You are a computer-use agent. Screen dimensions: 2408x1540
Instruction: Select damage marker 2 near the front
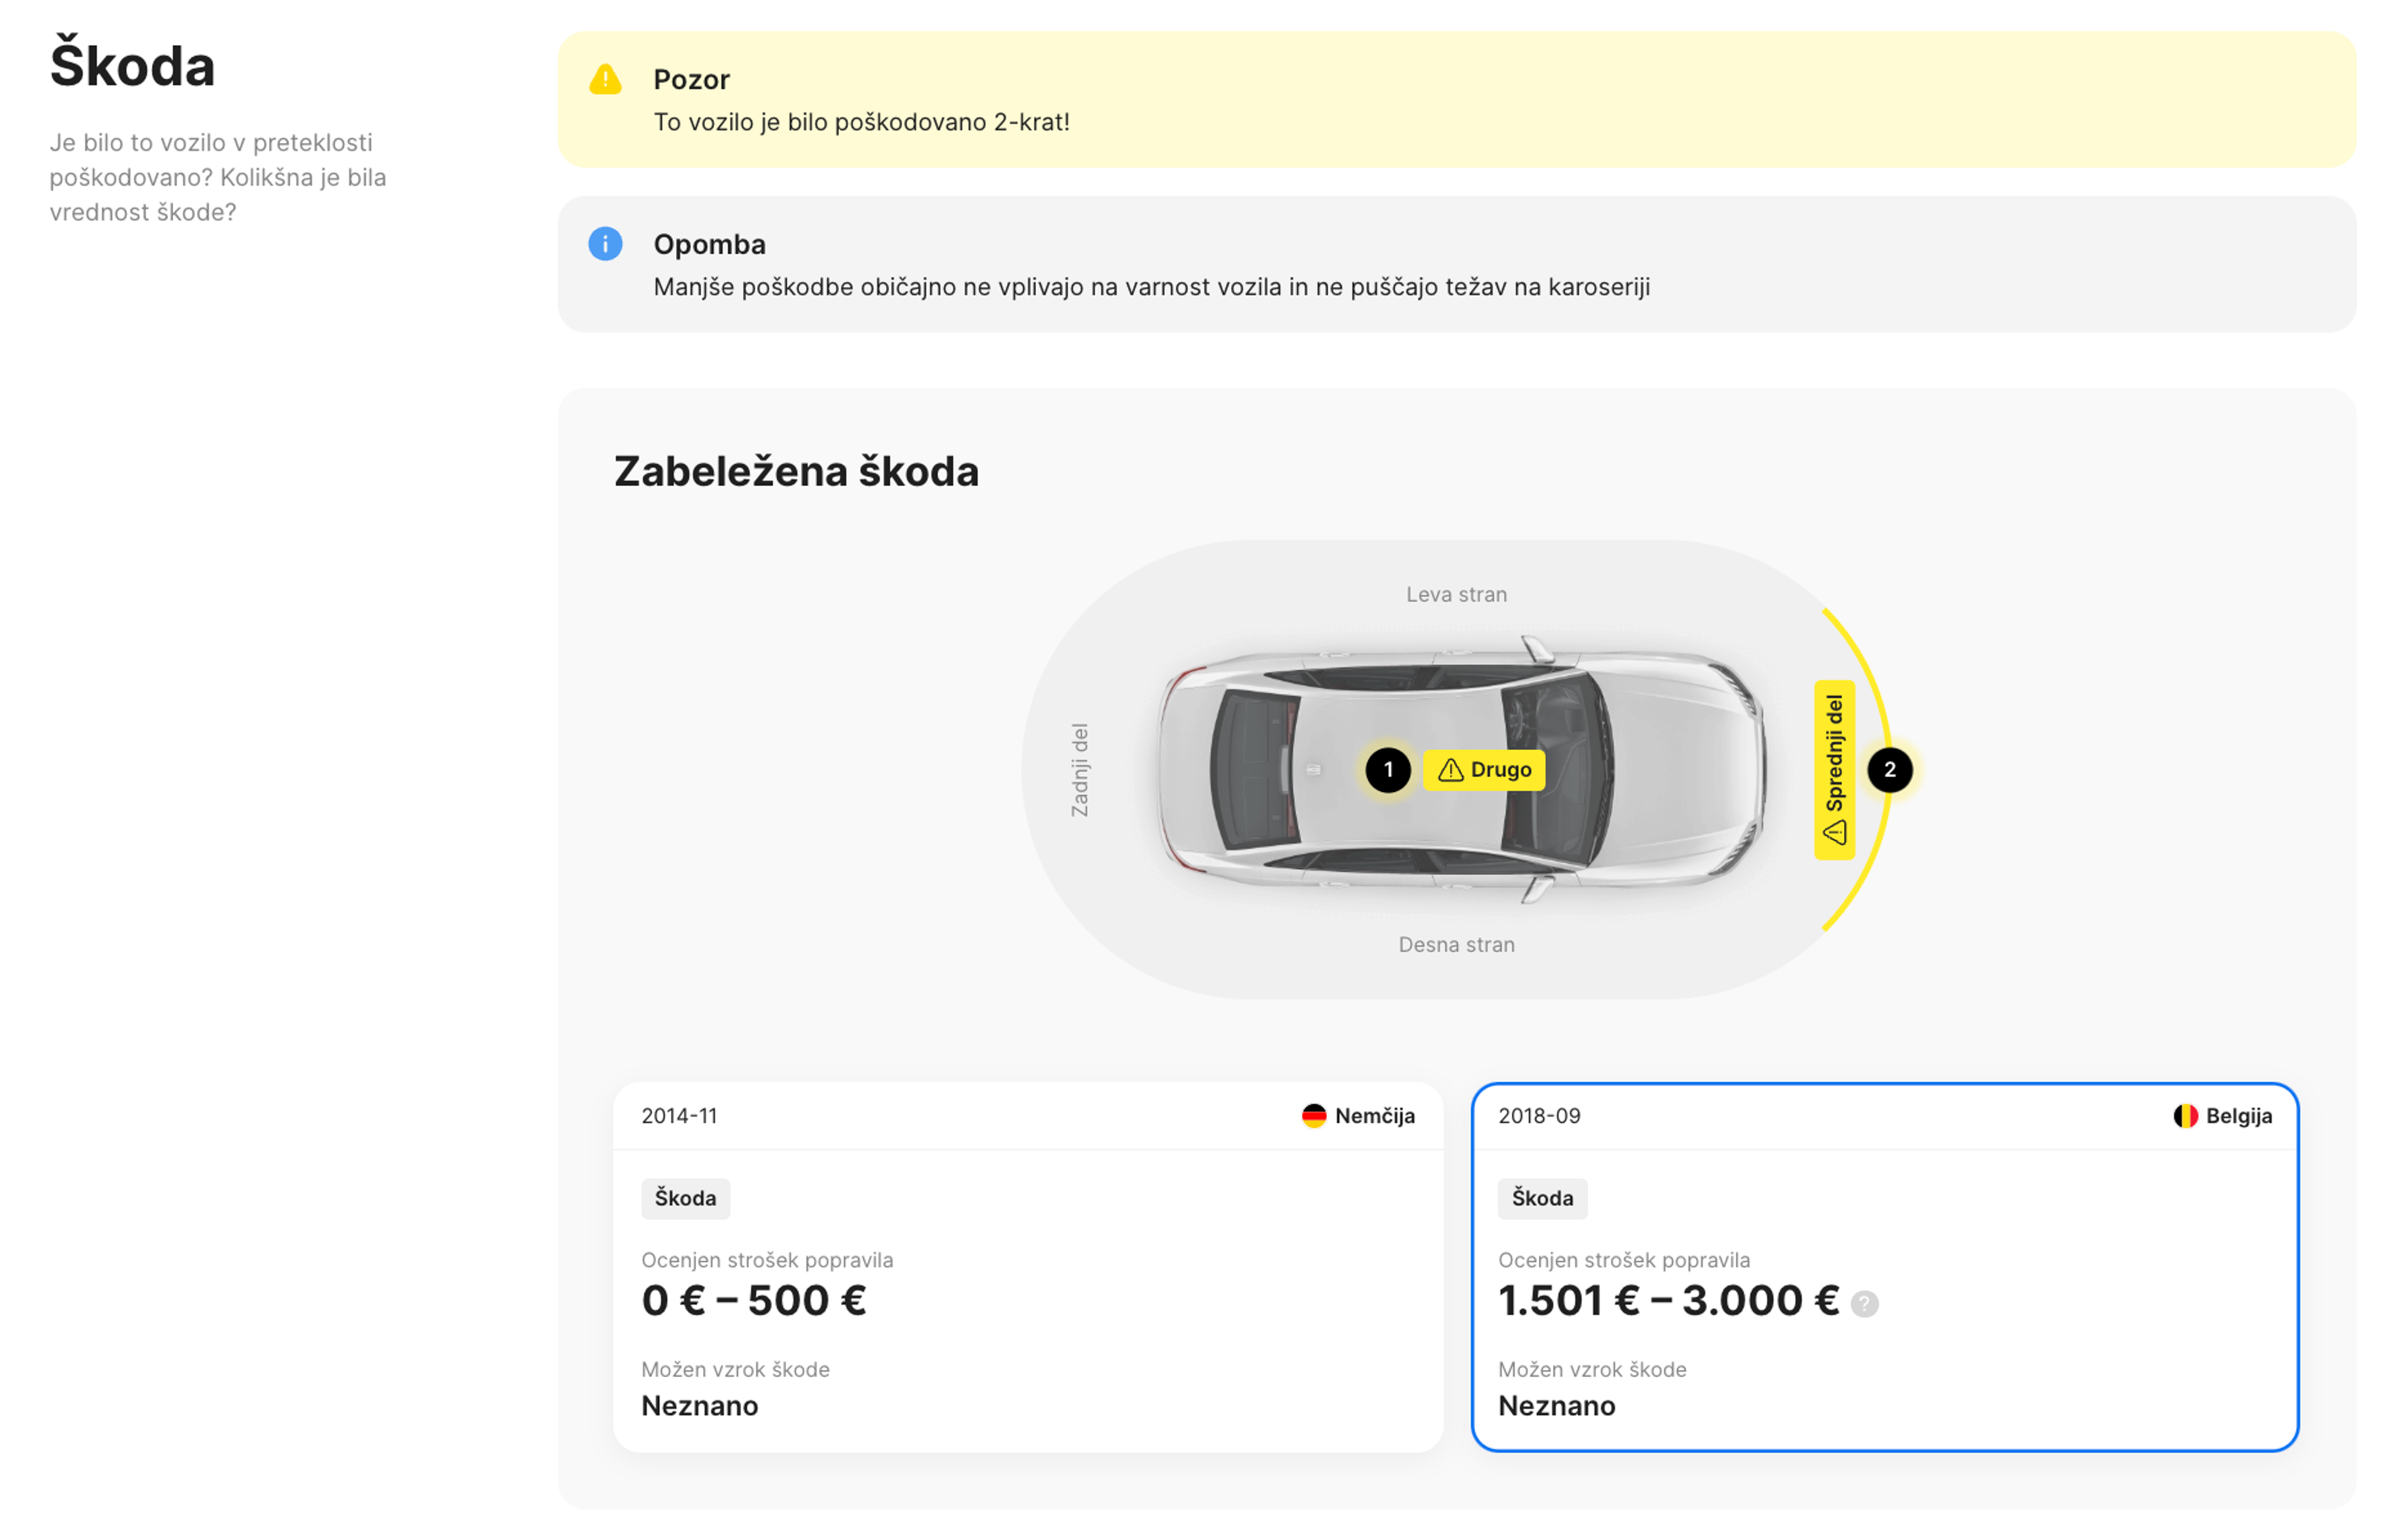coord(1890,769)
